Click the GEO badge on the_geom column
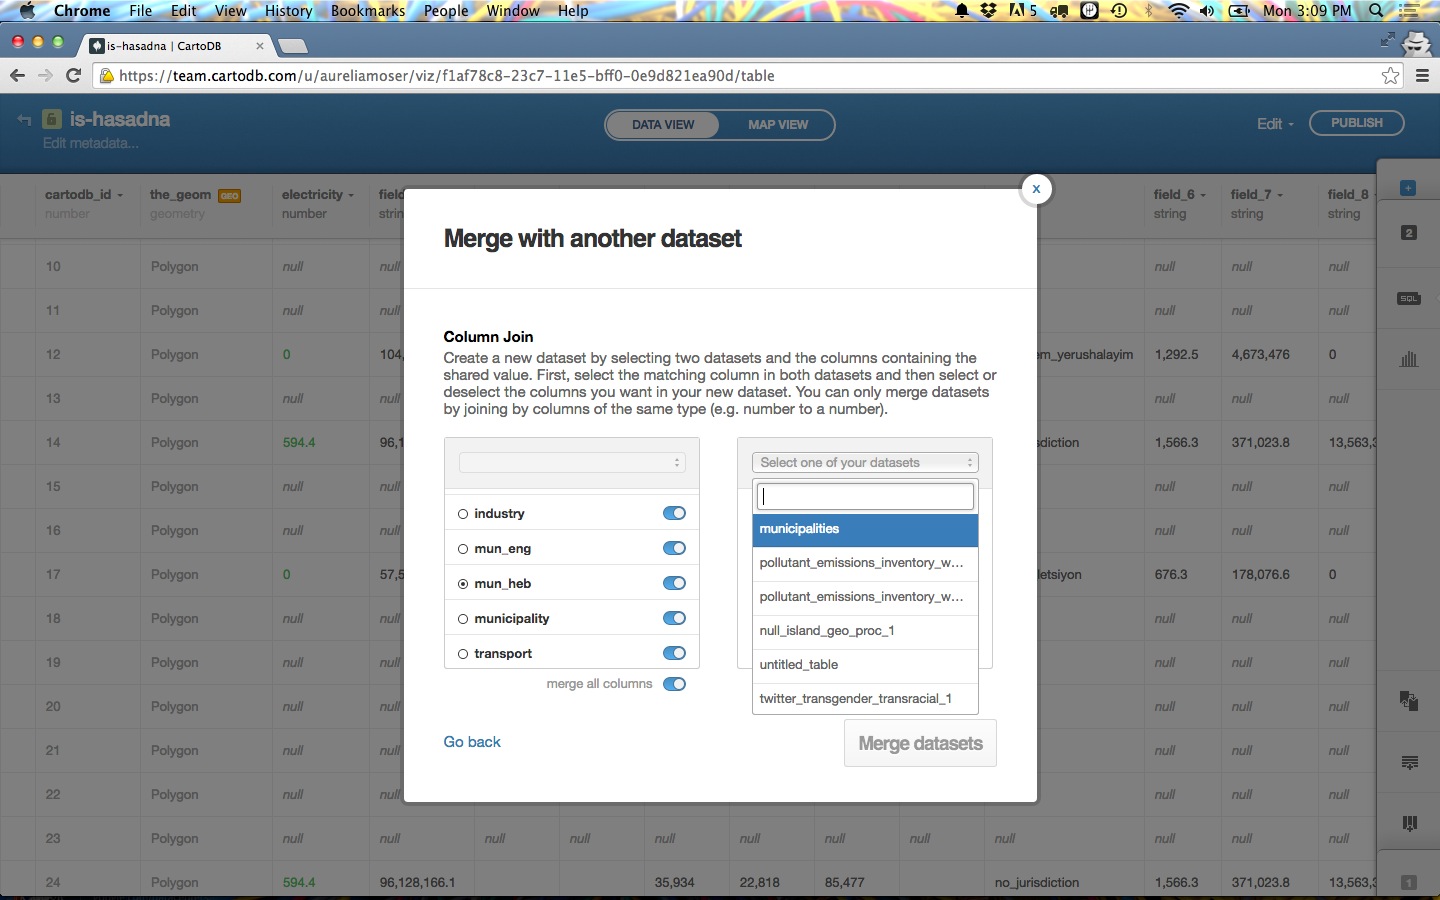The height and width of the screenshot is (900, 1440). (x=229, y=196)
